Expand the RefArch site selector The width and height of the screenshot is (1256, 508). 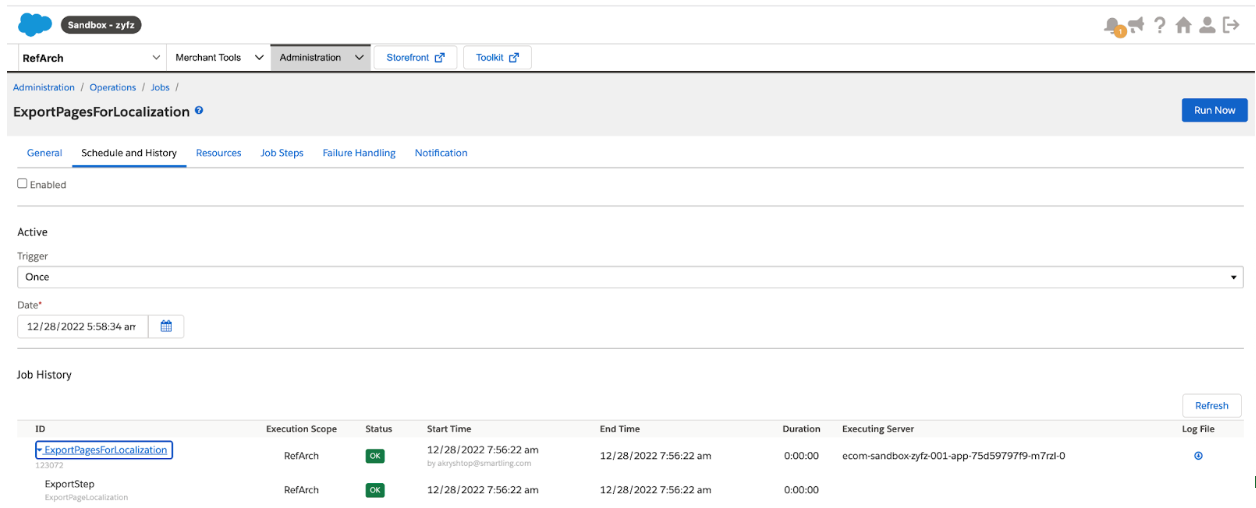tap(90, 58)
